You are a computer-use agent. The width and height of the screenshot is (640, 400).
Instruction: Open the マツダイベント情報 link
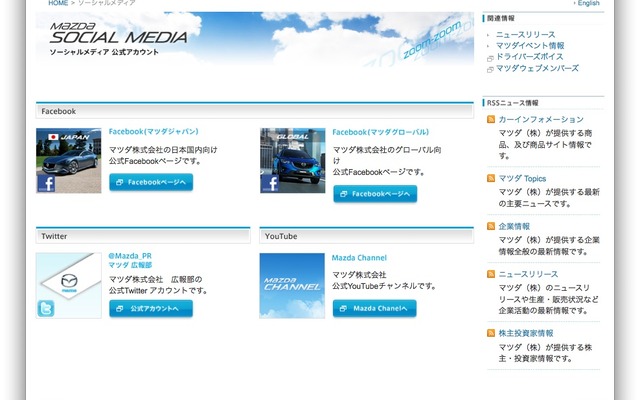(x=530, y=45)
